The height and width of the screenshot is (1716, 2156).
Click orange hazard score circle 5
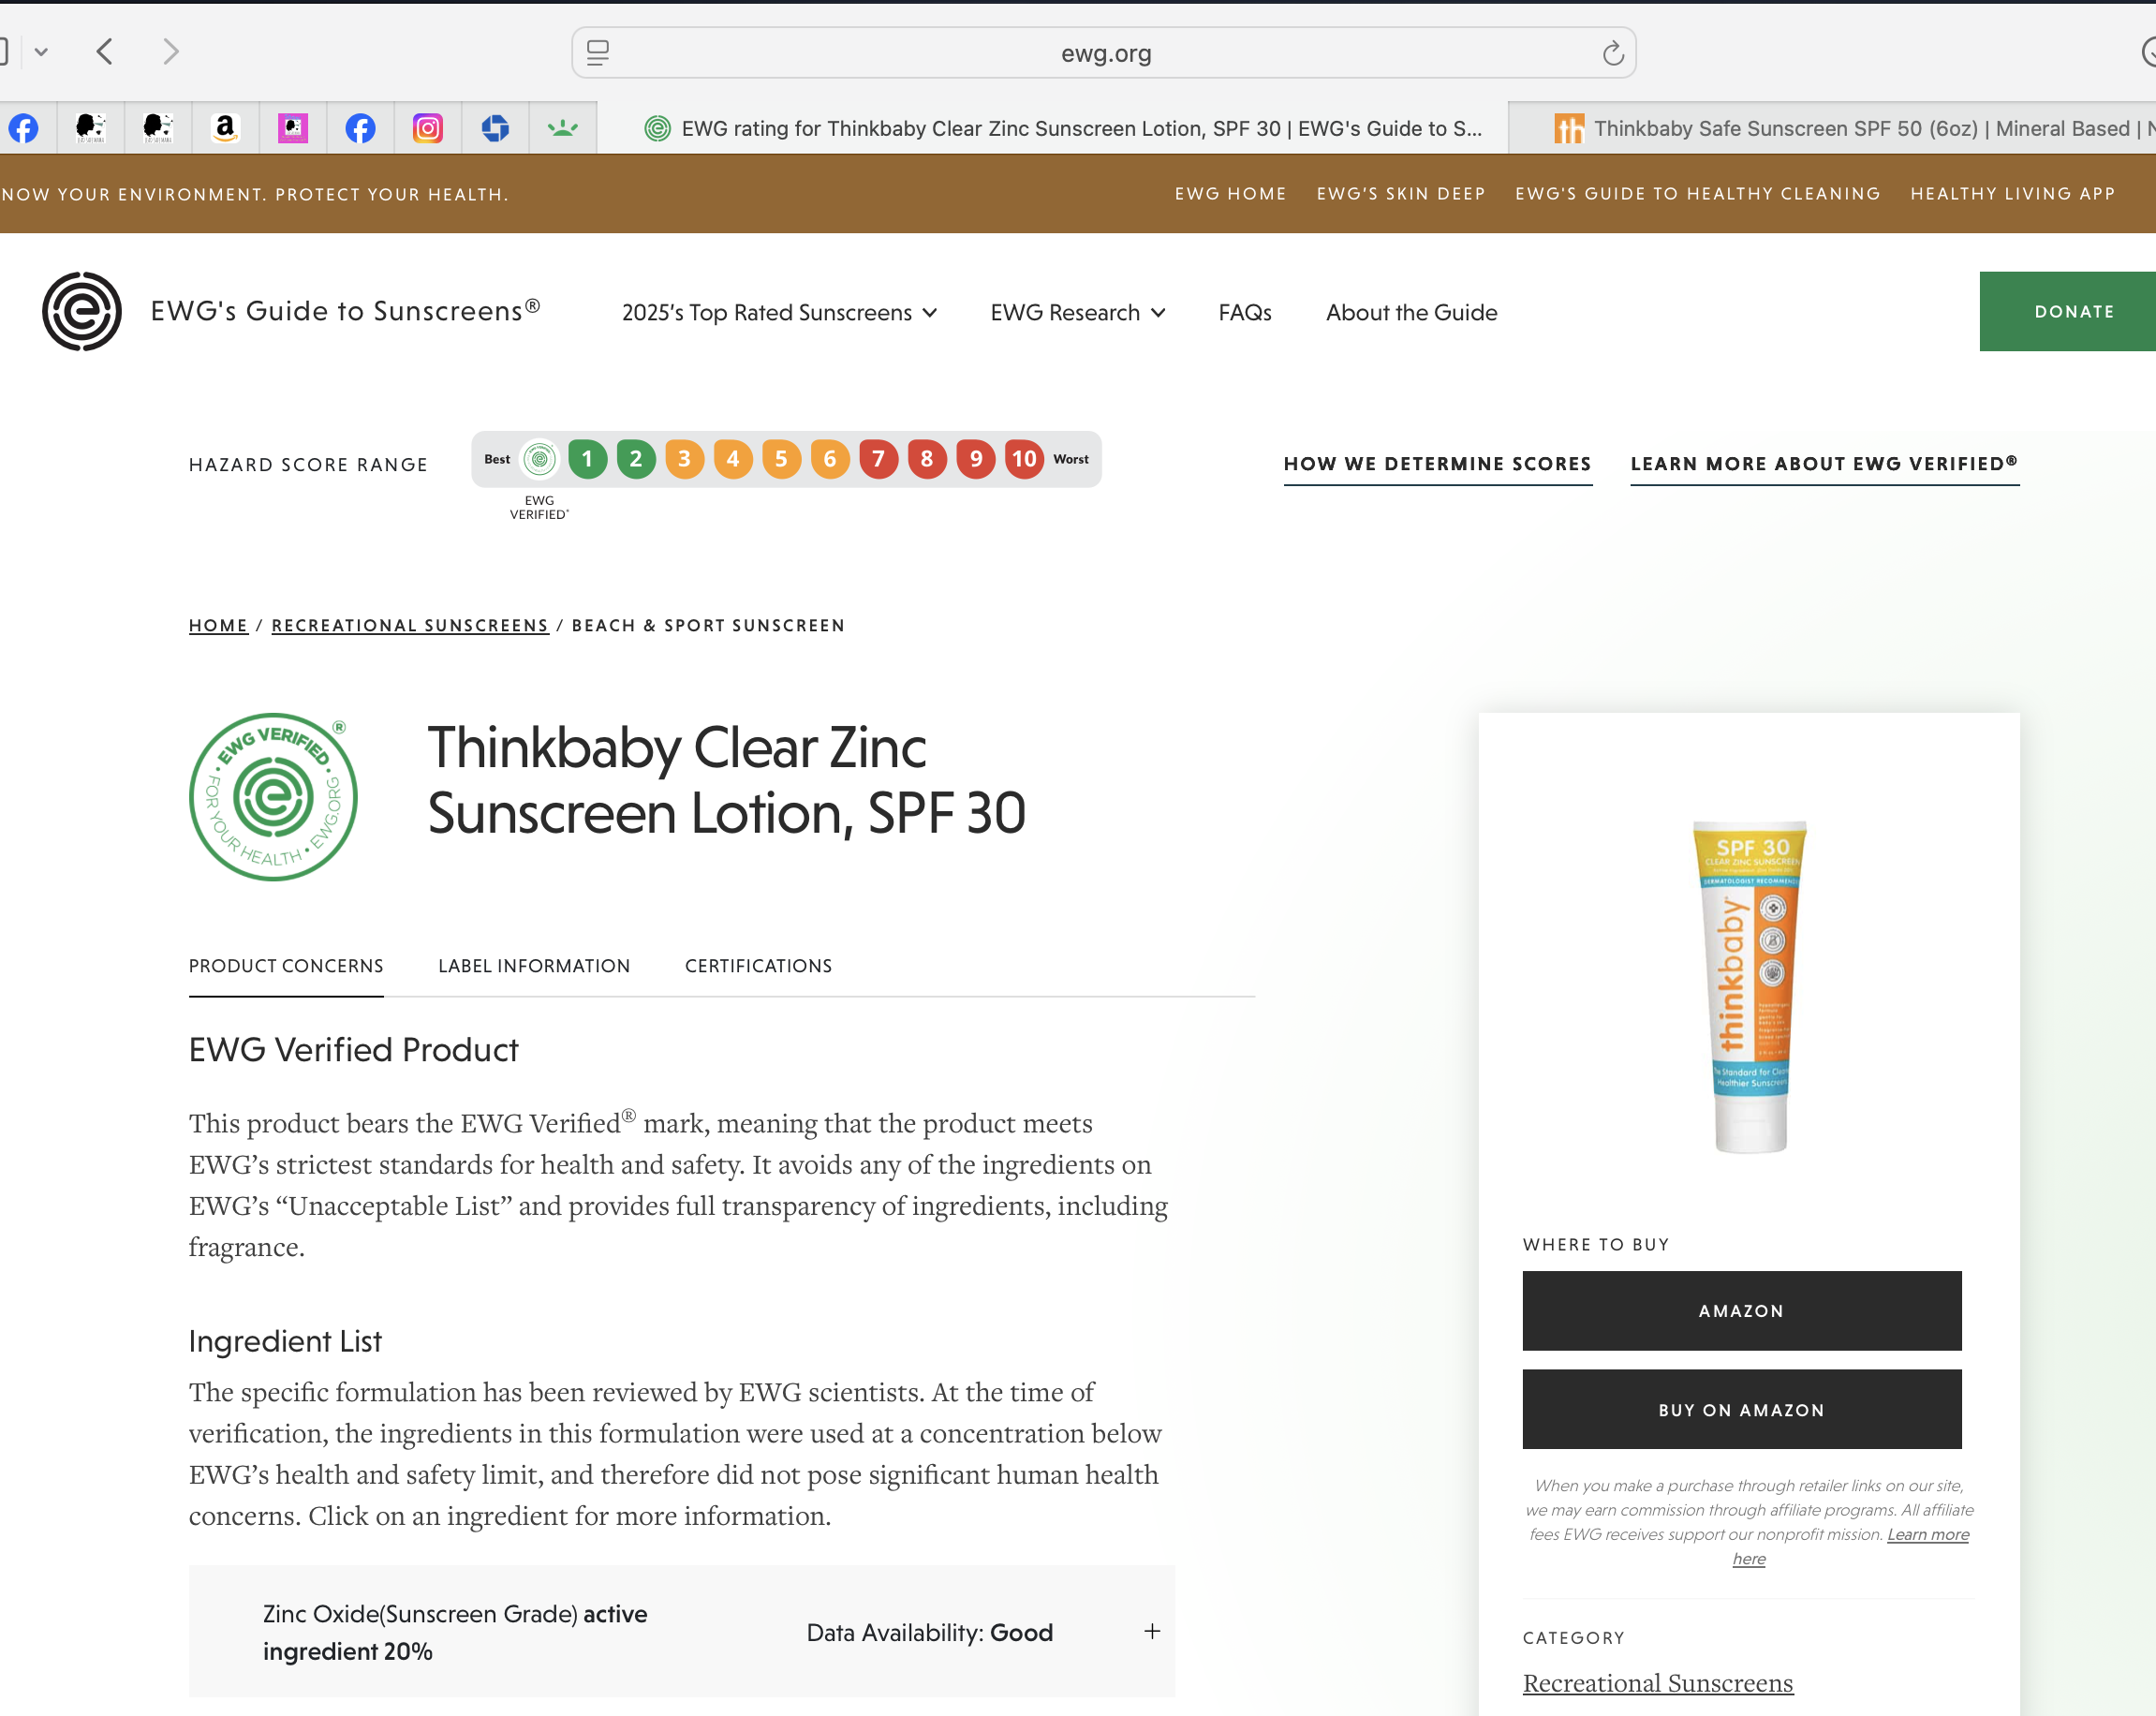781,459
